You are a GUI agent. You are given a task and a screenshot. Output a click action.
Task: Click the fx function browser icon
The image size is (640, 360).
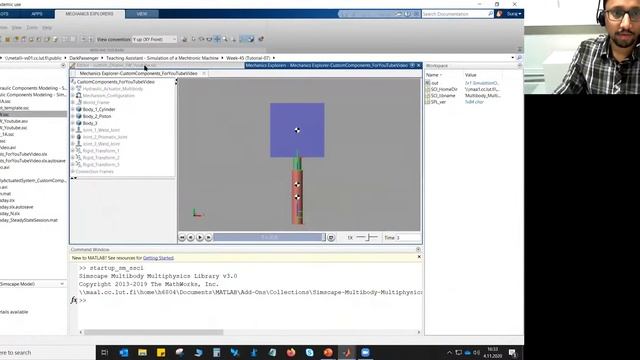(x=73, y=300)
